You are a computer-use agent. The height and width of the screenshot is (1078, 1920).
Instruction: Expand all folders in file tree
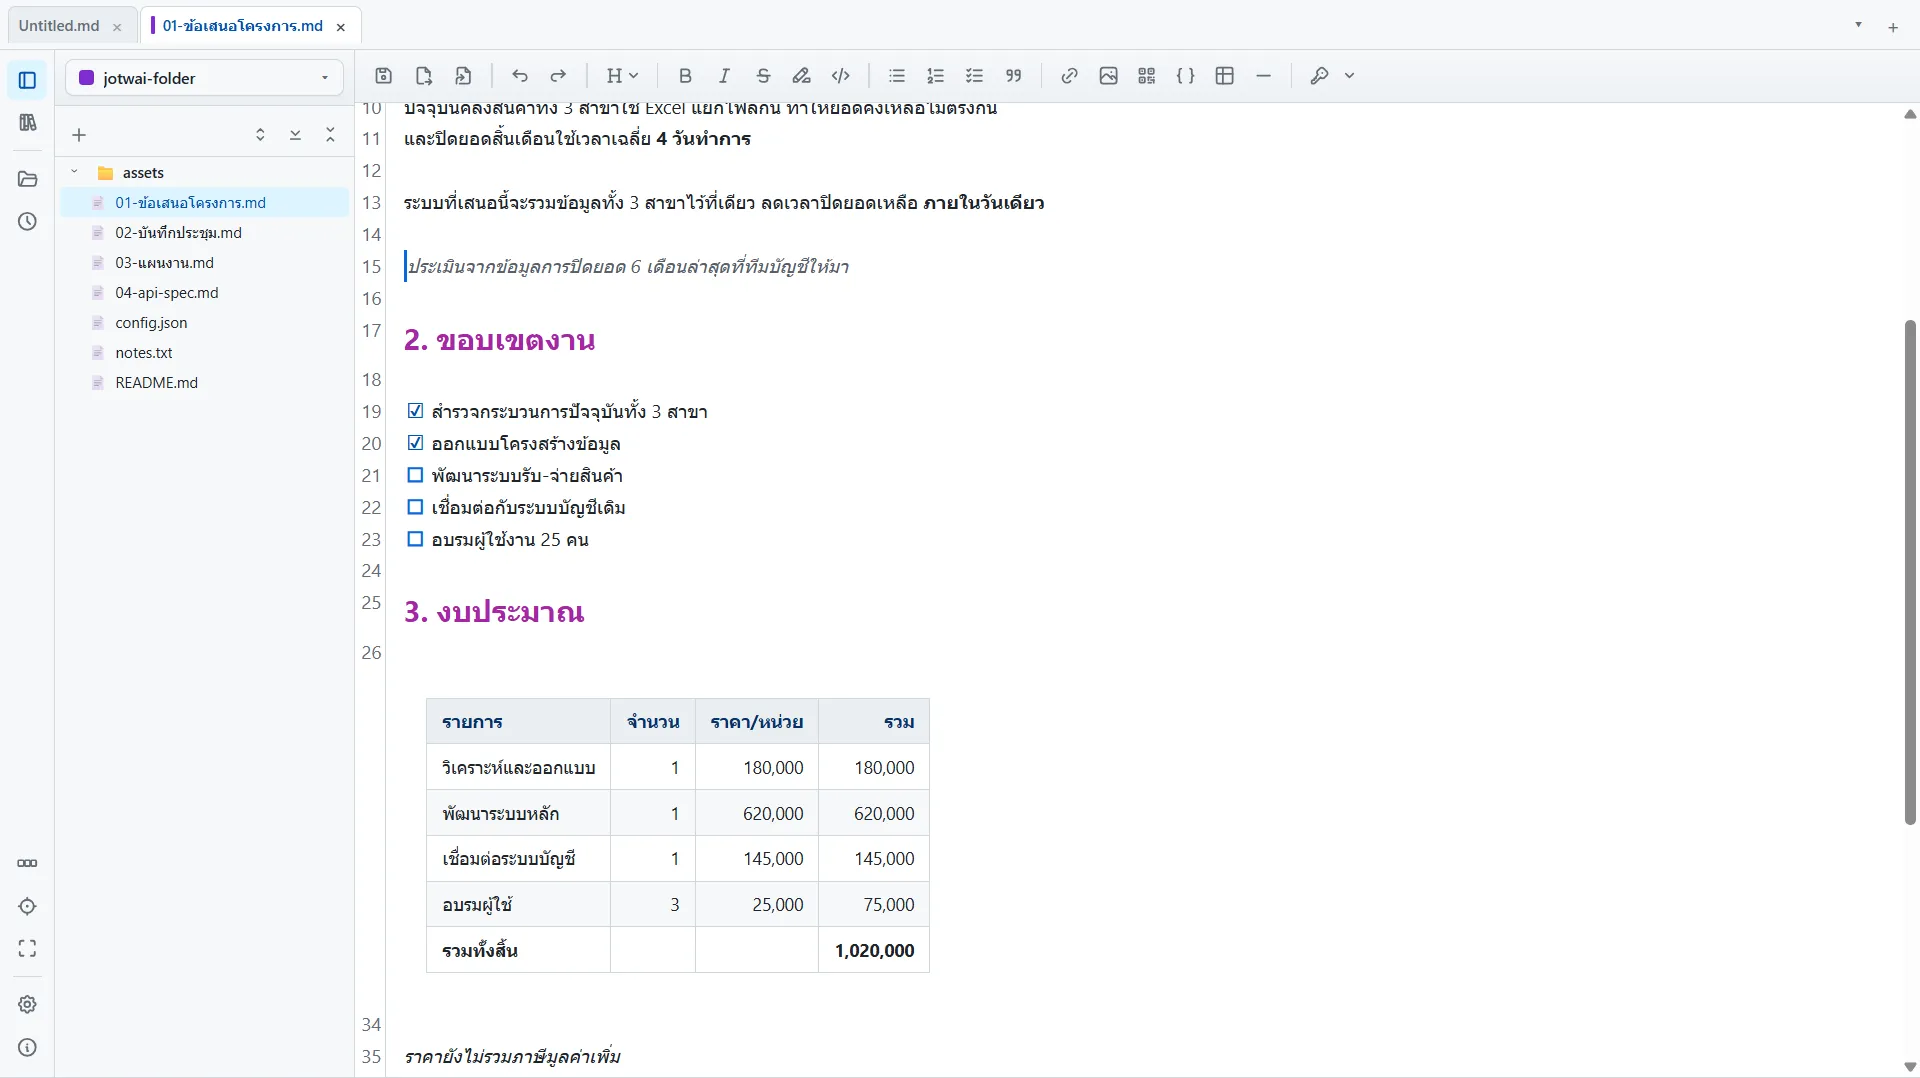295,135
